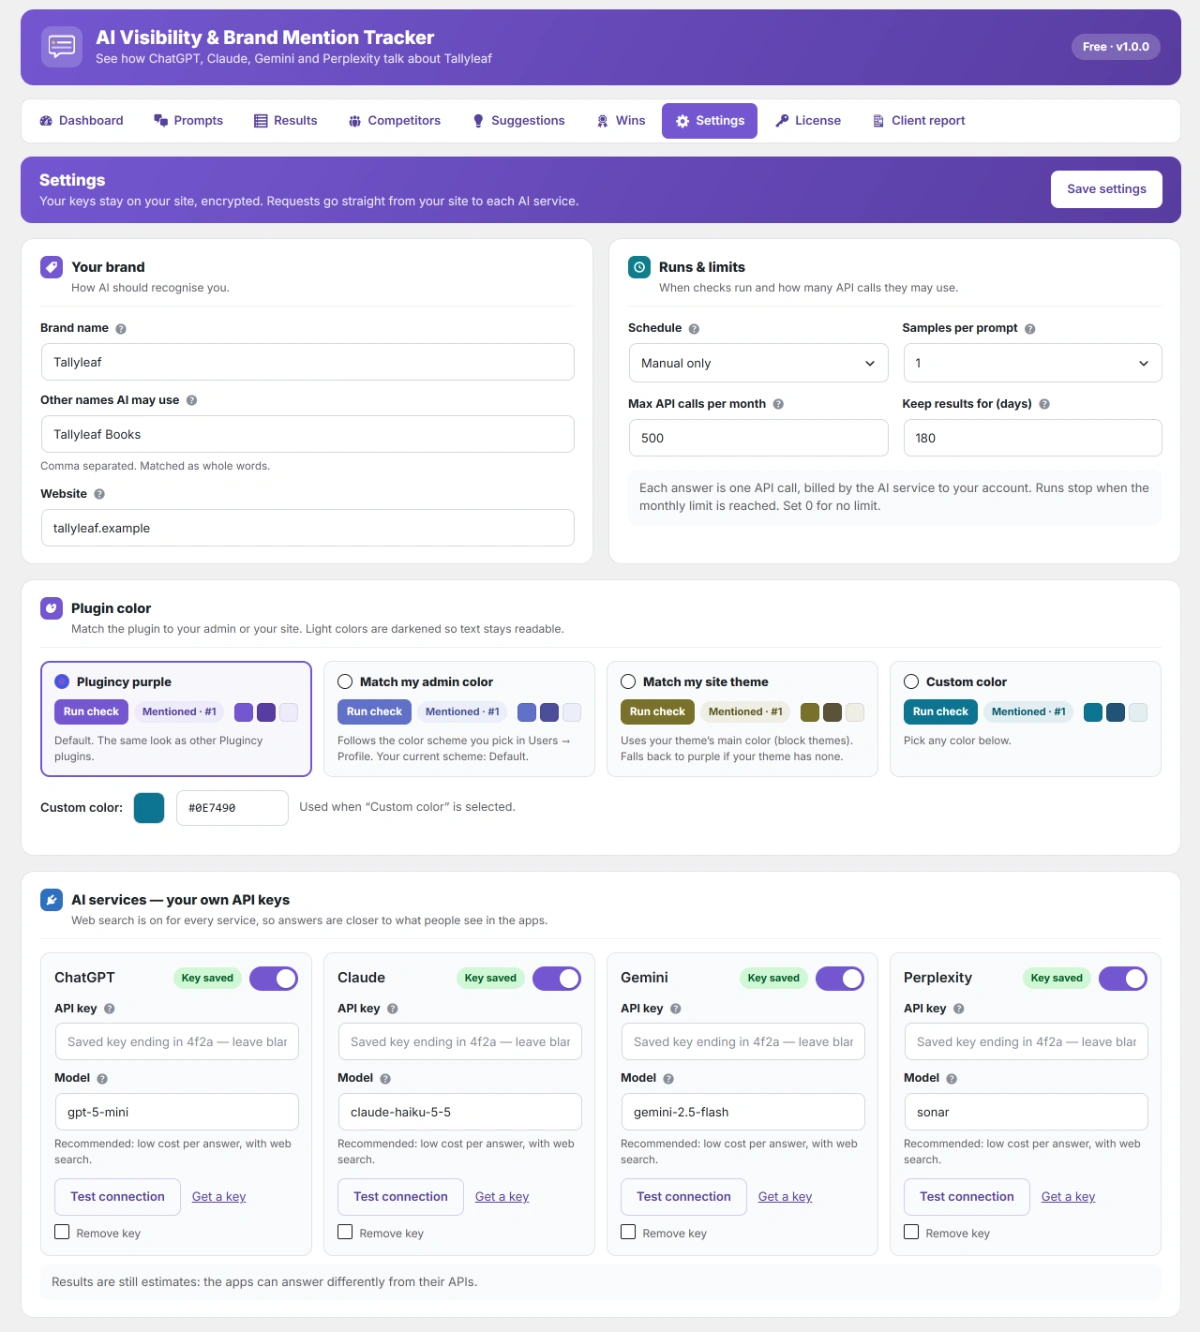Test connection for ChatGPT
Image resolution: width=1200 pixels, height=1332 pixels.
tap(117, 1197)
